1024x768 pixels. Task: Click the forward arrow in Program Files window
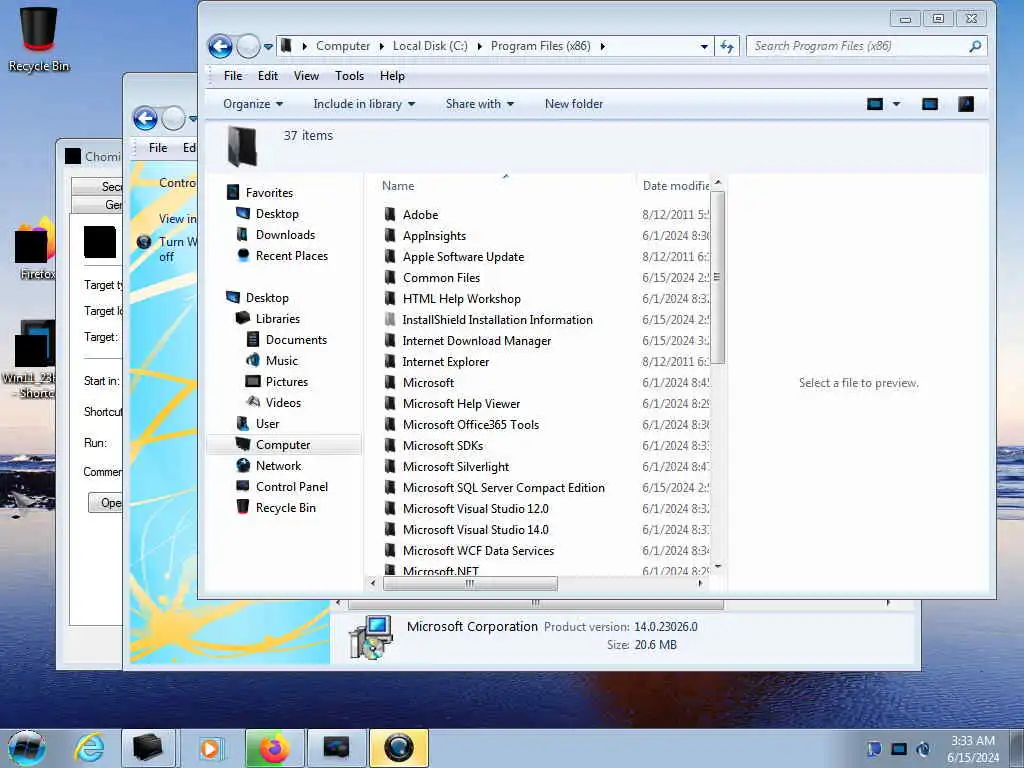(x=248, y=46)
